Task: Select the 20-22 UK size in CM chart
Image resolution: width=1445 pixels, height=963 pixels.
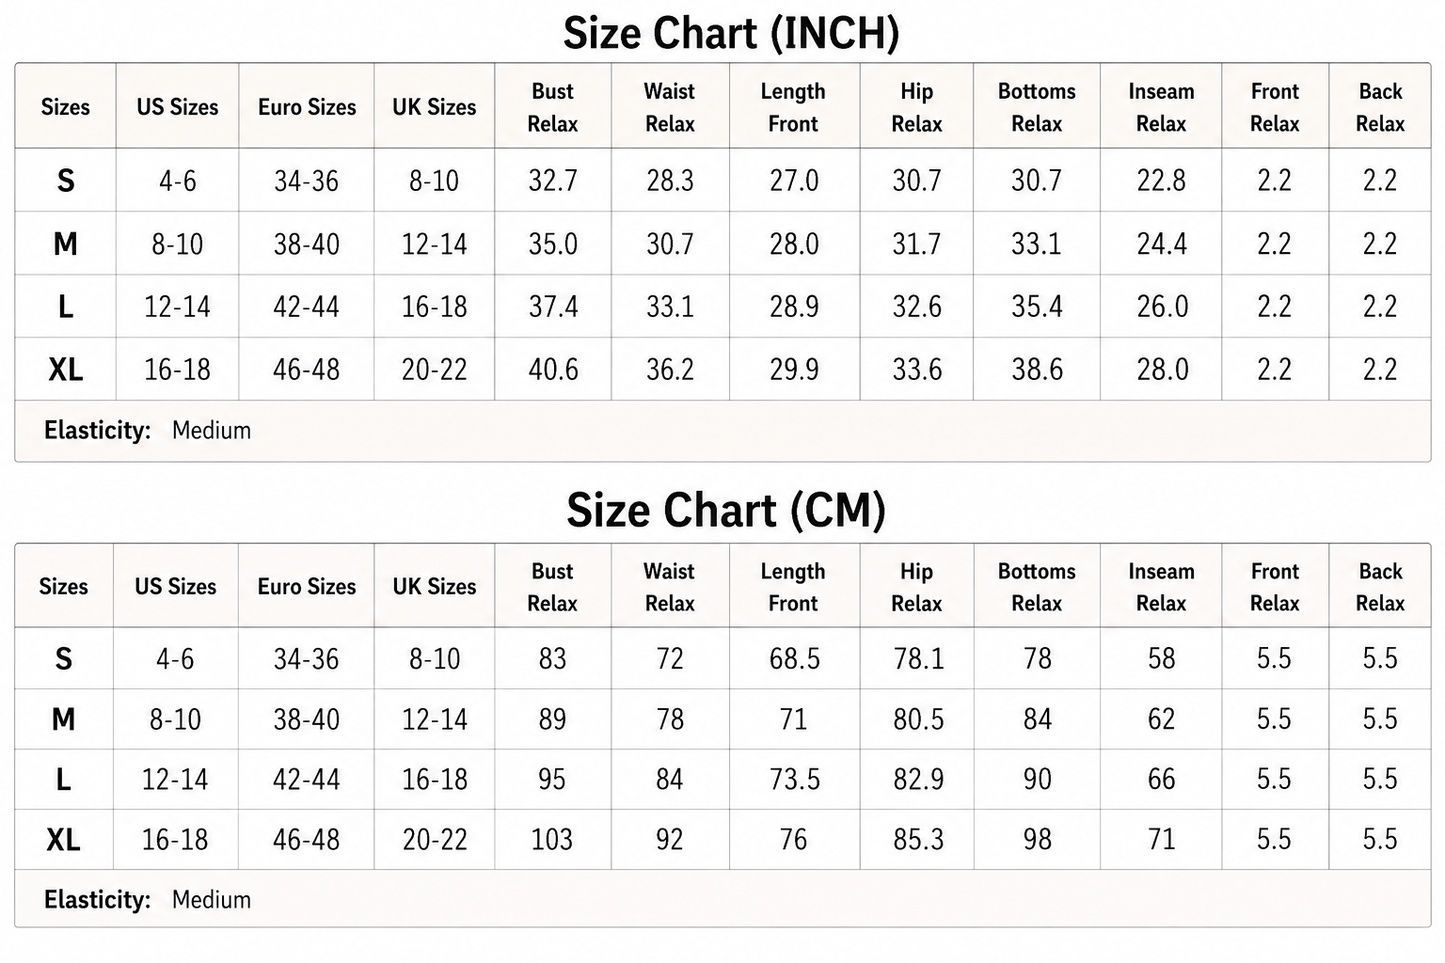Action: point(434,840)
